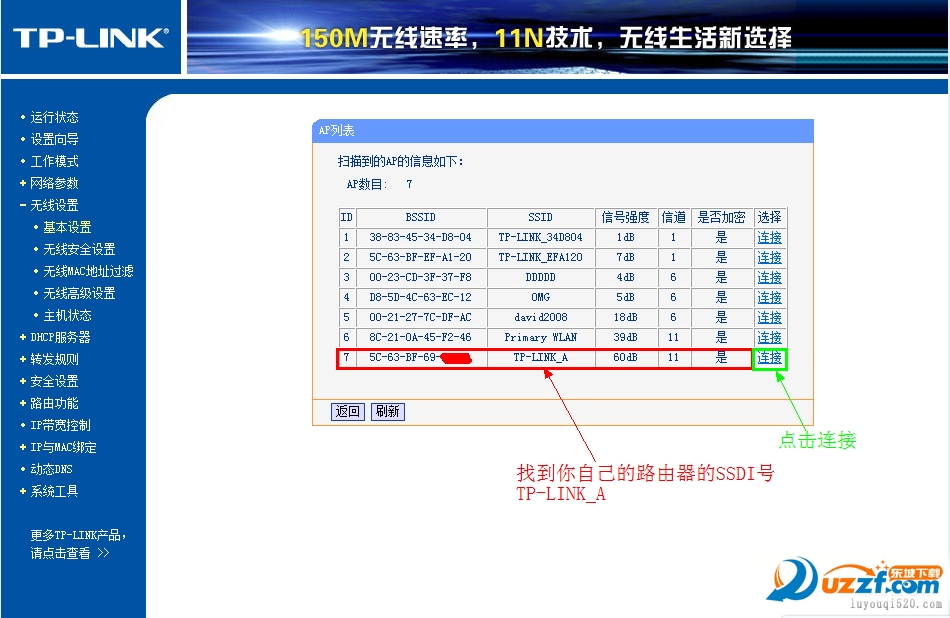Open 无线安全设置 submenu item
This screenshot has height=618, width=950.
coord(79,249)
